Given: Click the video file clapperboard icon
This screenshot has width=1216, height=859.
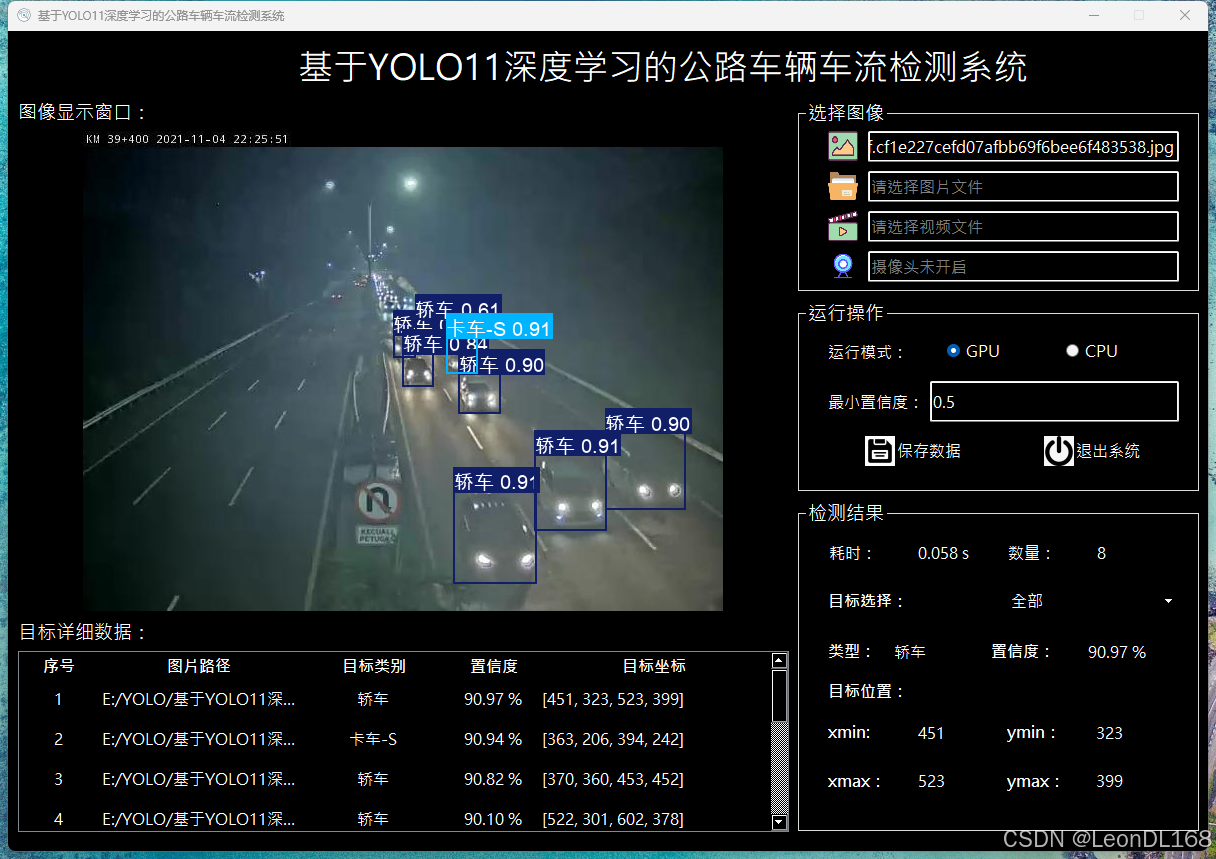Looking at the screenshot, I should pos(843,226).
